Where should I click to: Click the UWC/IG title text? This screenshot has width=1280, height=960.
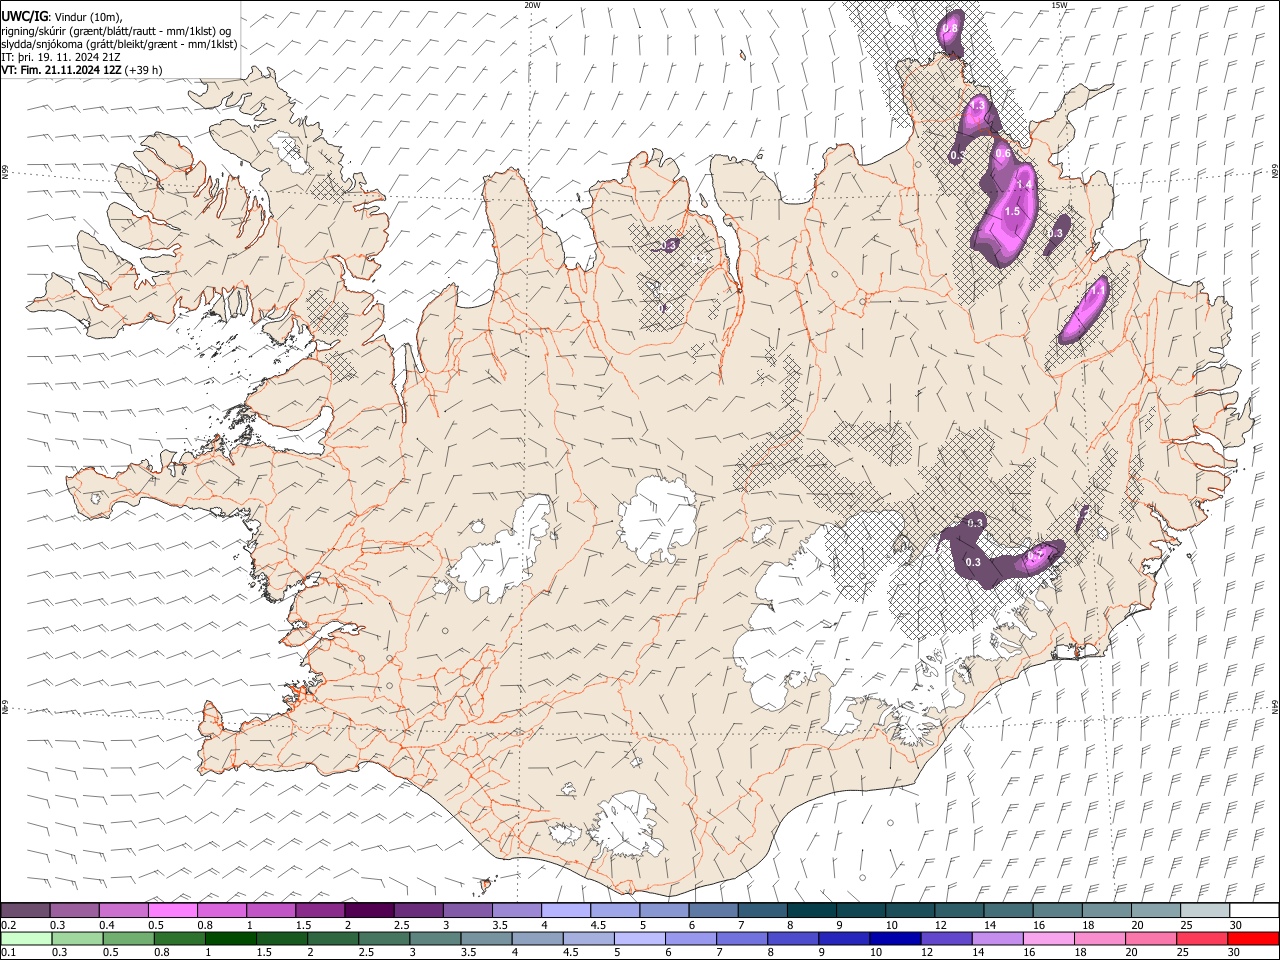[24, 16]
